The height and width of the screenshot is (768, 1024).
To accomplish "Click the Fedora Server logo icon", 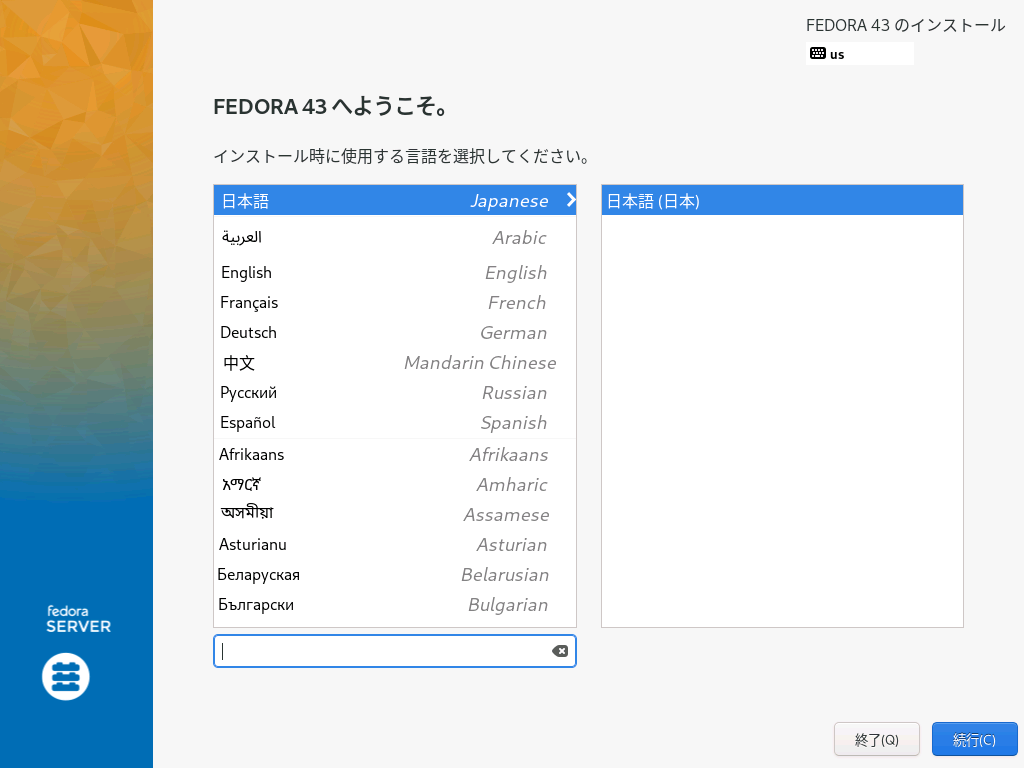I will (66, 677).
